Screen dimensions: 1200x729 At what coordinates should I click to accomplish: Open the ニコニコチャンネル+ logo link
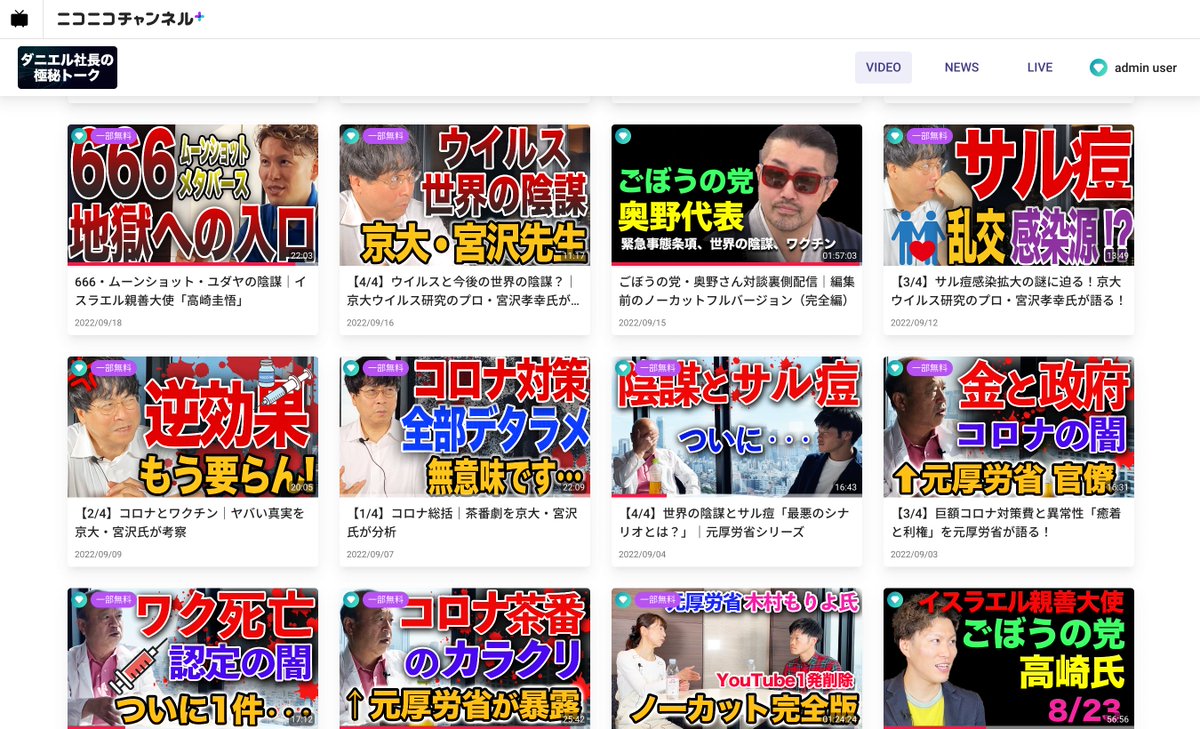(x=130, y=18)
